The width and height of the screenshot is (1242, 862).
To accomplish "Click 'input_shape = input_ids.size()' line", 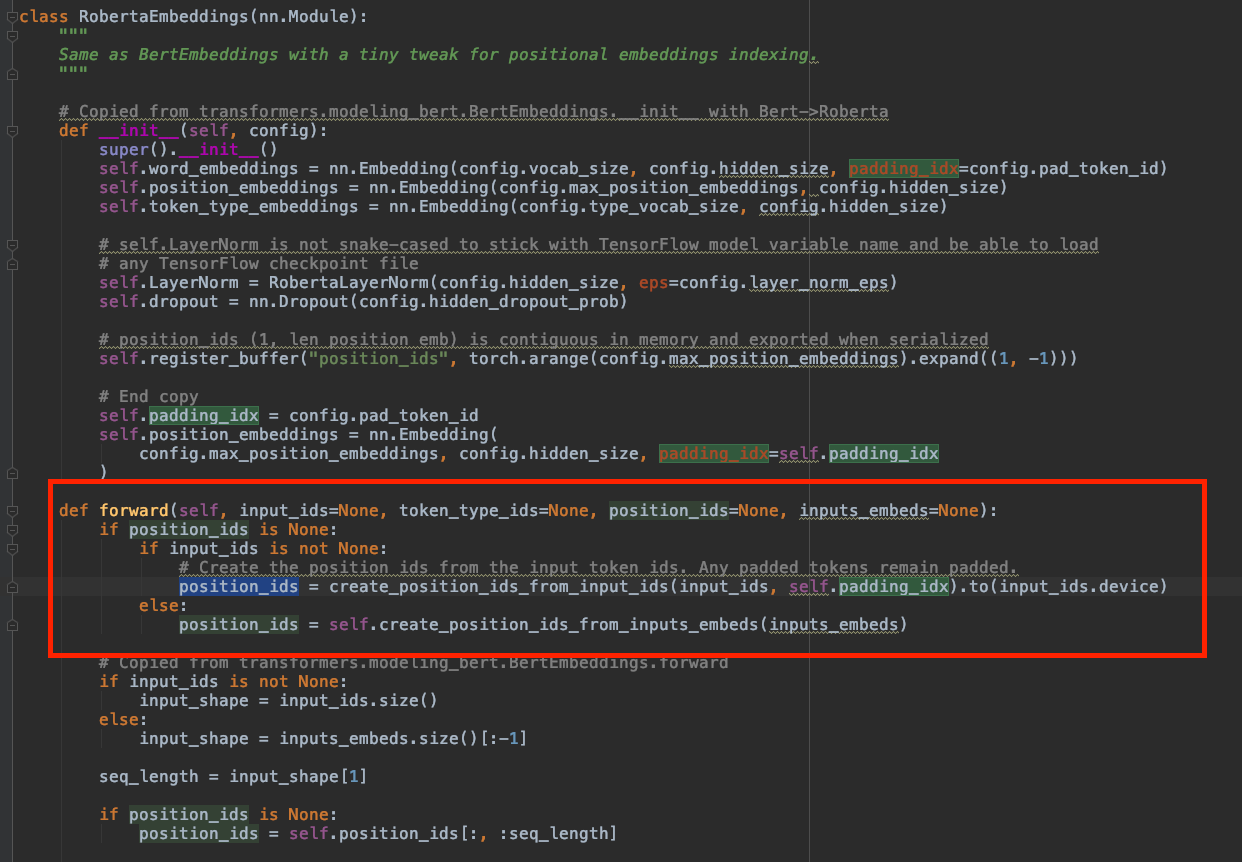I will click(289, 701).
